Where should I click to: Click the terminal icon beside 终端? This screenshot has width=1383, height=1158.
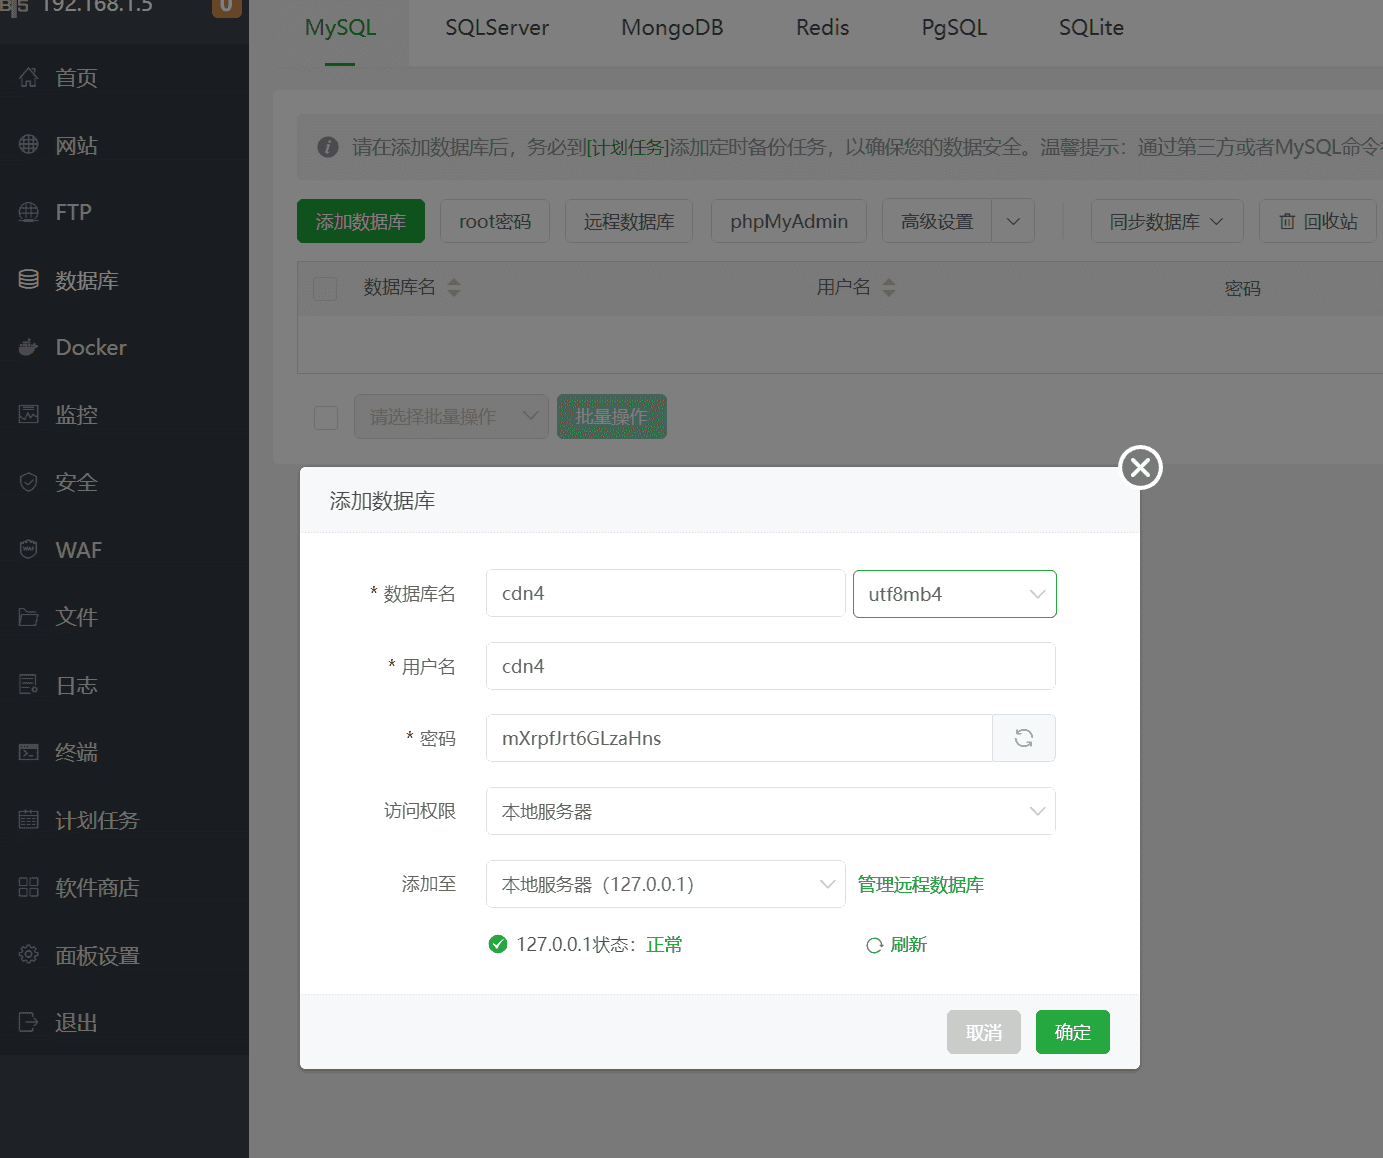coord(29,752)
